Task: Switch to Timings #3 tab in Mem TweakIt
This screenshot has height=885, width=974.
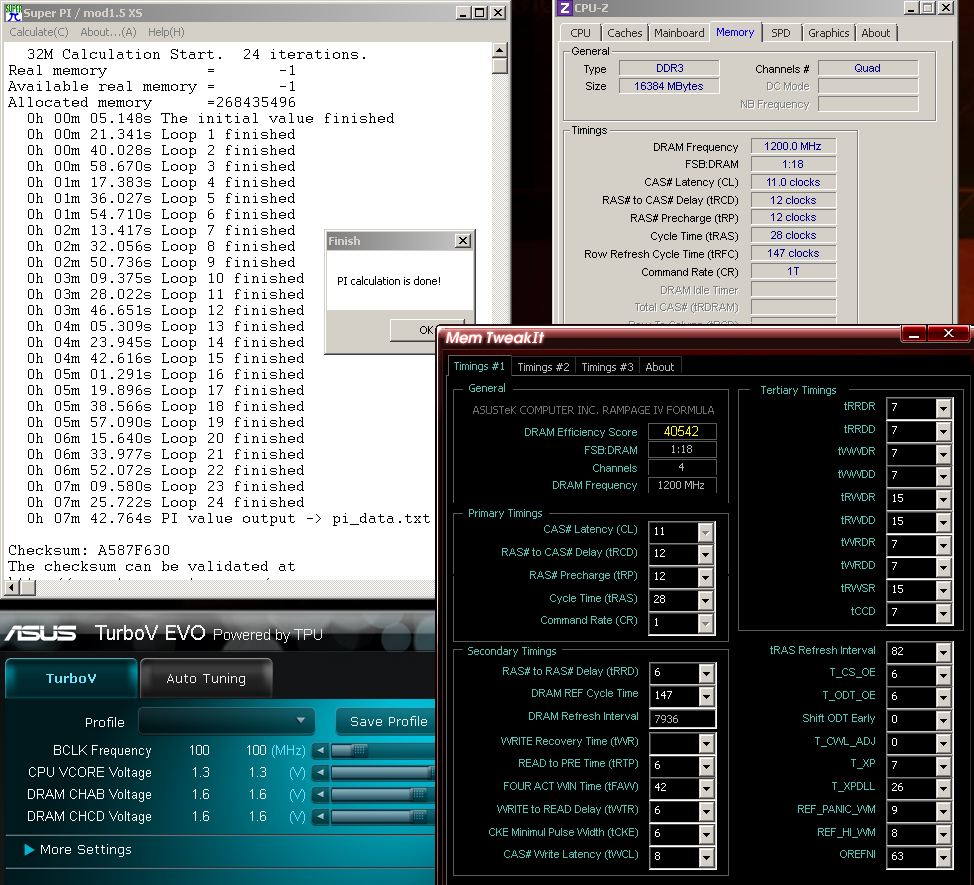Action: click(x=607, y=367)
